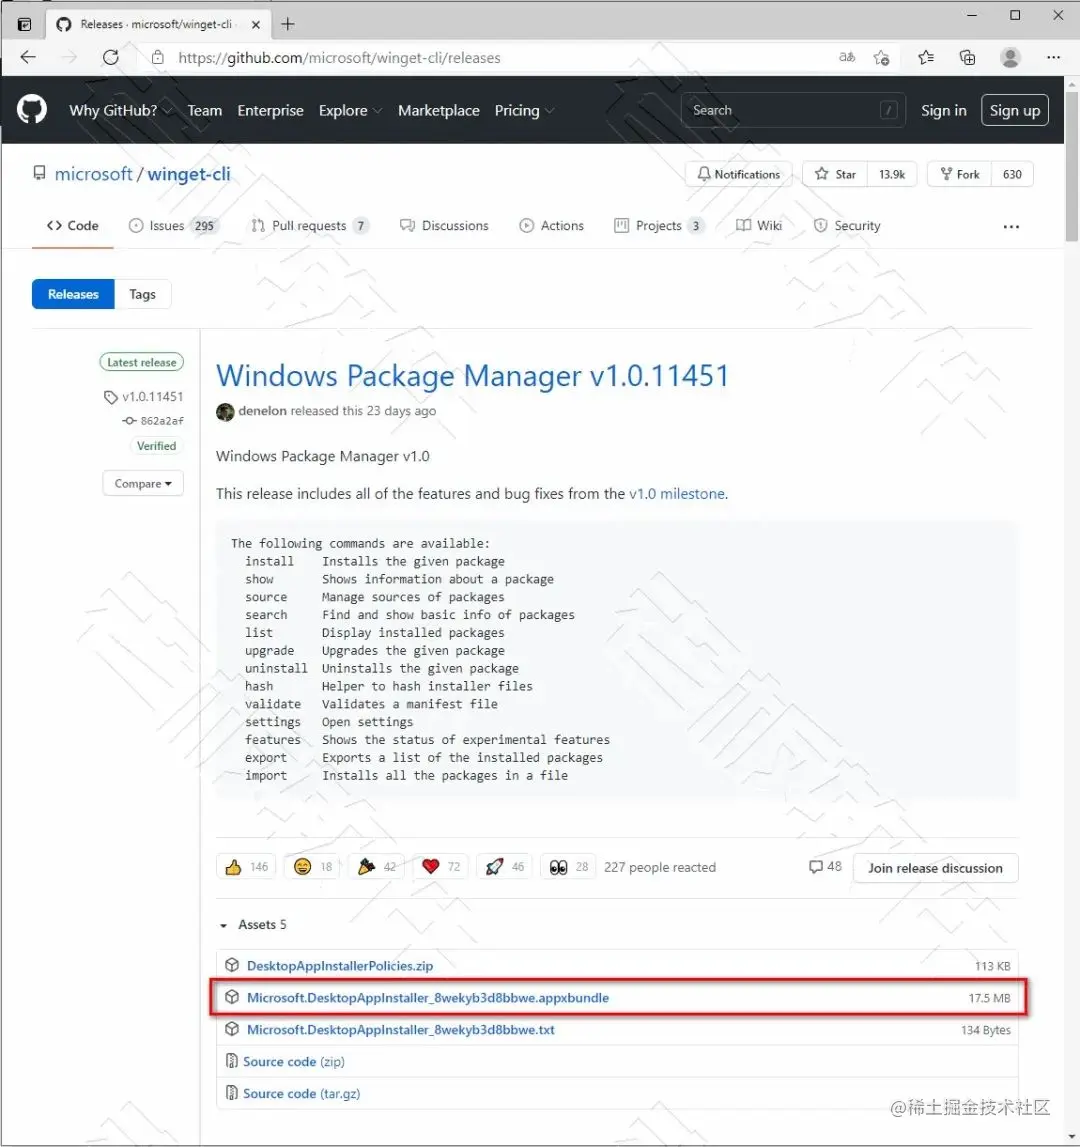Open the Wiki tab
The width and height of the screenshot is (1080, 1147).
coord(759,226)
